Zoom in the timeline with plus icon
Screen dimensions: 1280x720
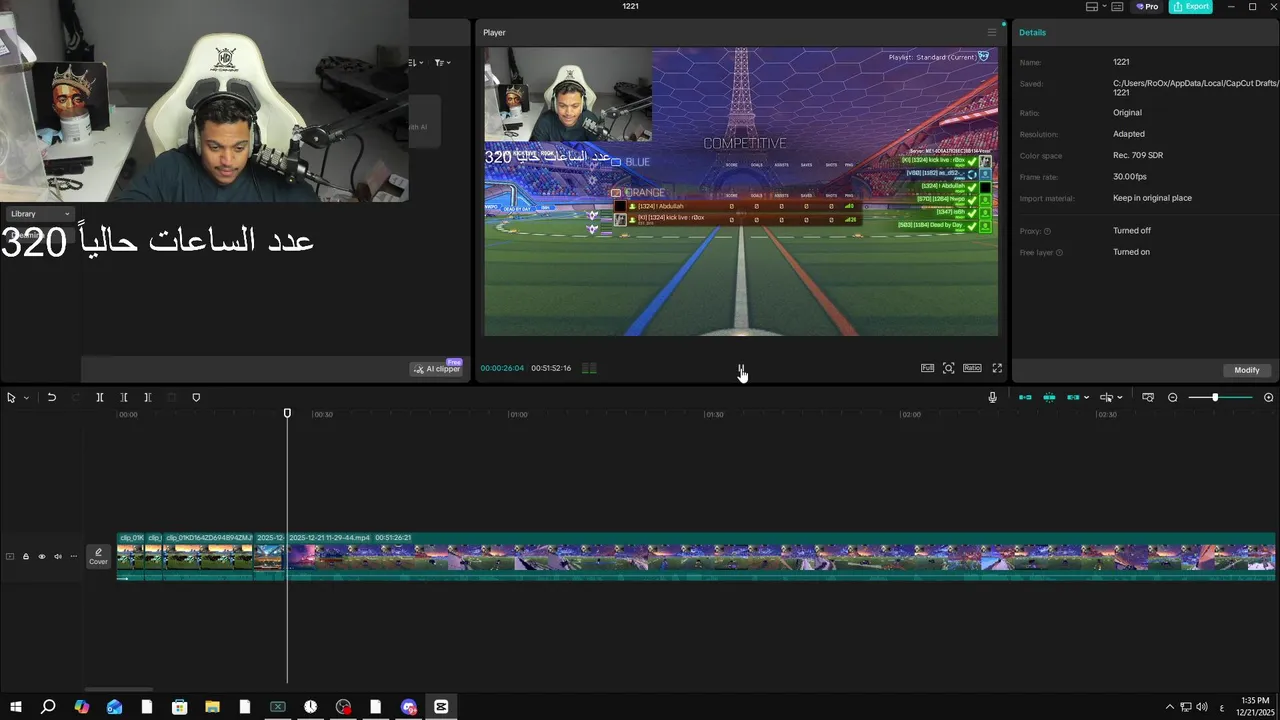coord(1269,397)
